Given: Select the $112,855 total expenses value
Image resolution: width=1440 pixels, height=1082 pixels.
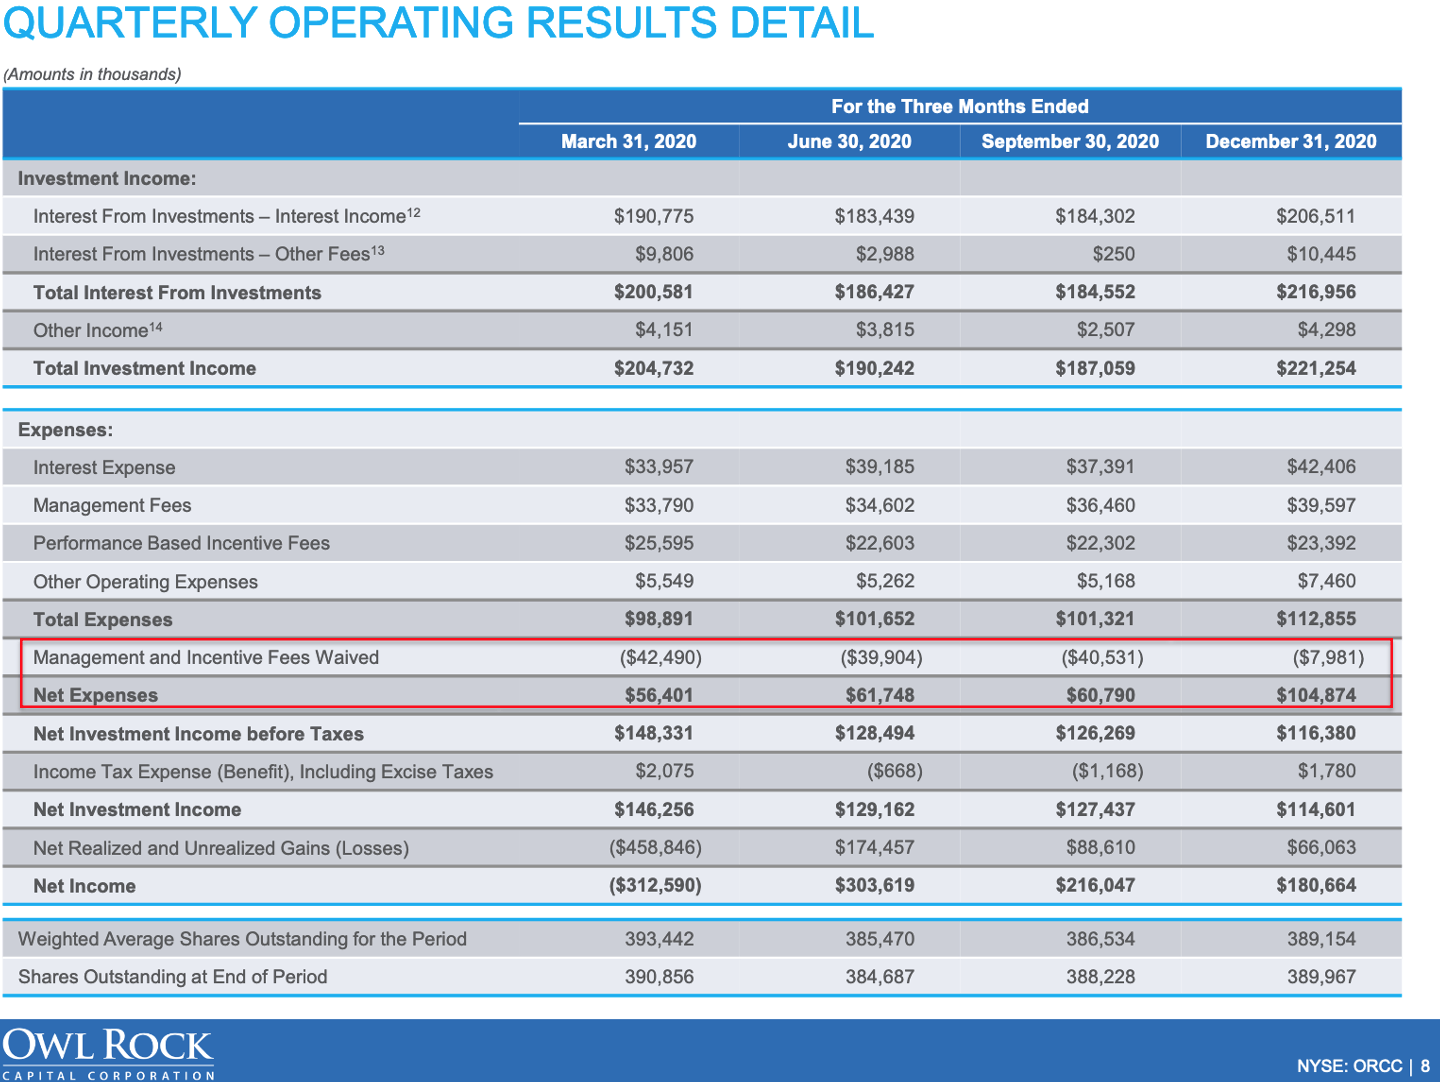Looking at the screenshot, I should 1316,619.
